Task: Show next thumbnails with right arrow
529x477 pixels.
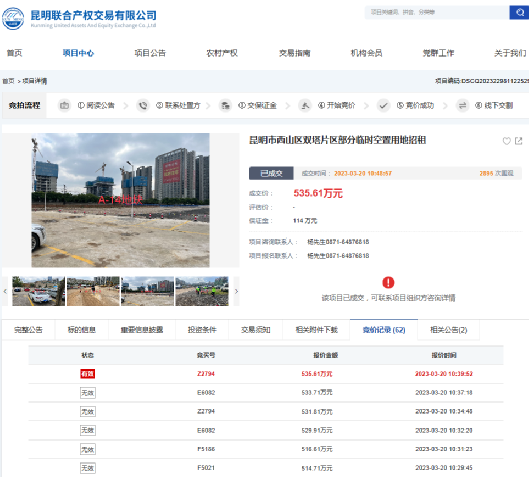Action: point(236,291)
